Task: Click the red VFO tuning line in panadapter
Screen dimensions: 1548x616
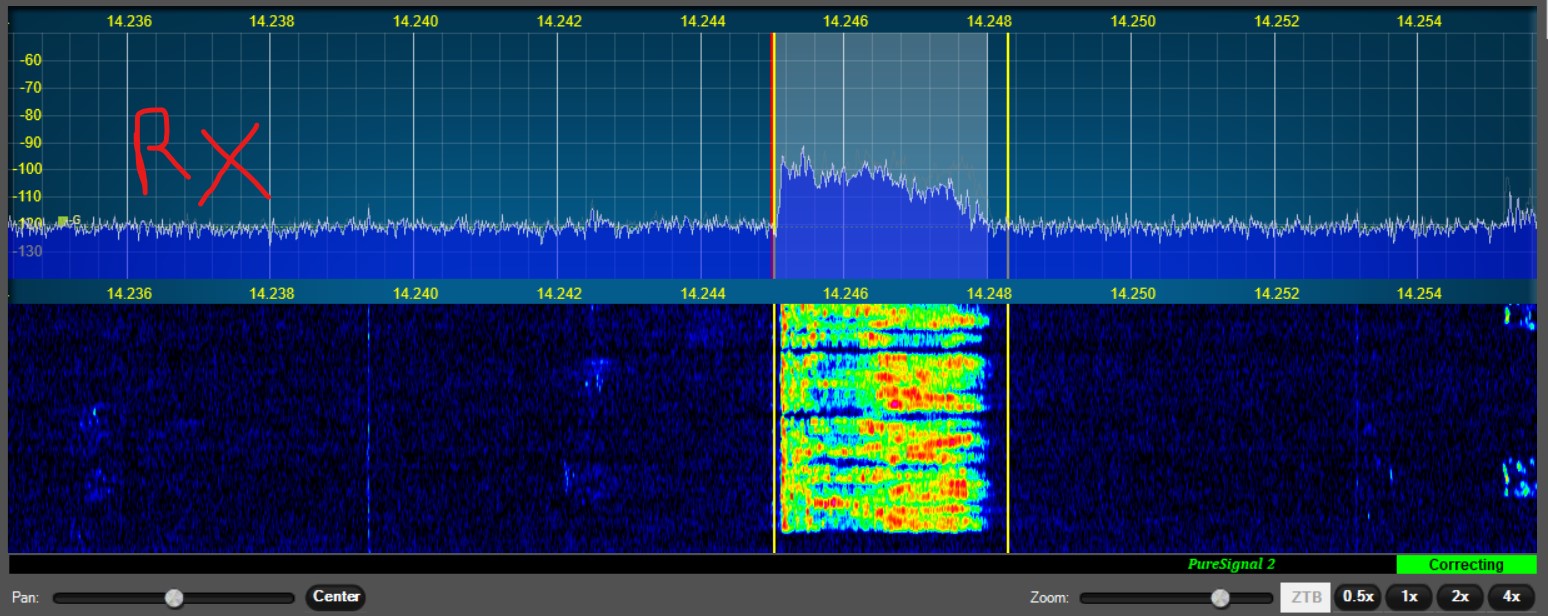Action: click(x=773, y=150)
